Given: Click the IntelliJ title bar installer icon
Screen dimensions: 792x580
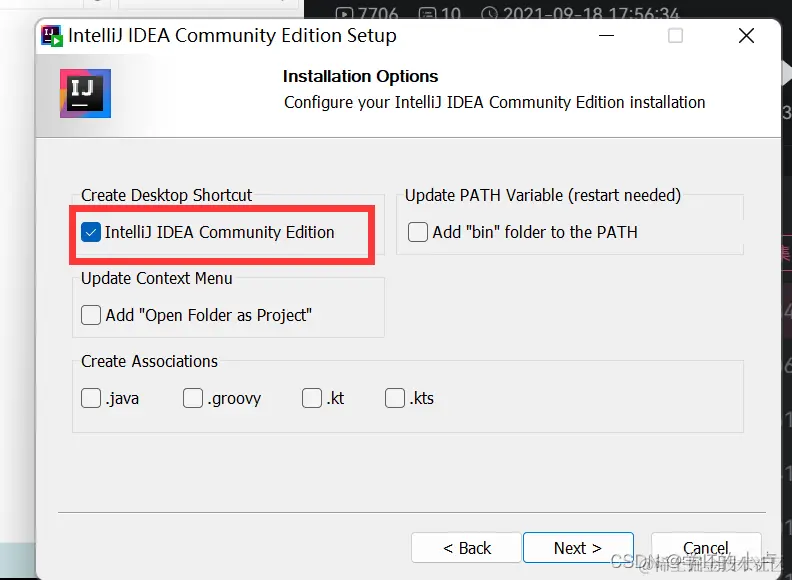Looking at the screenshot, I should [52, 36].
